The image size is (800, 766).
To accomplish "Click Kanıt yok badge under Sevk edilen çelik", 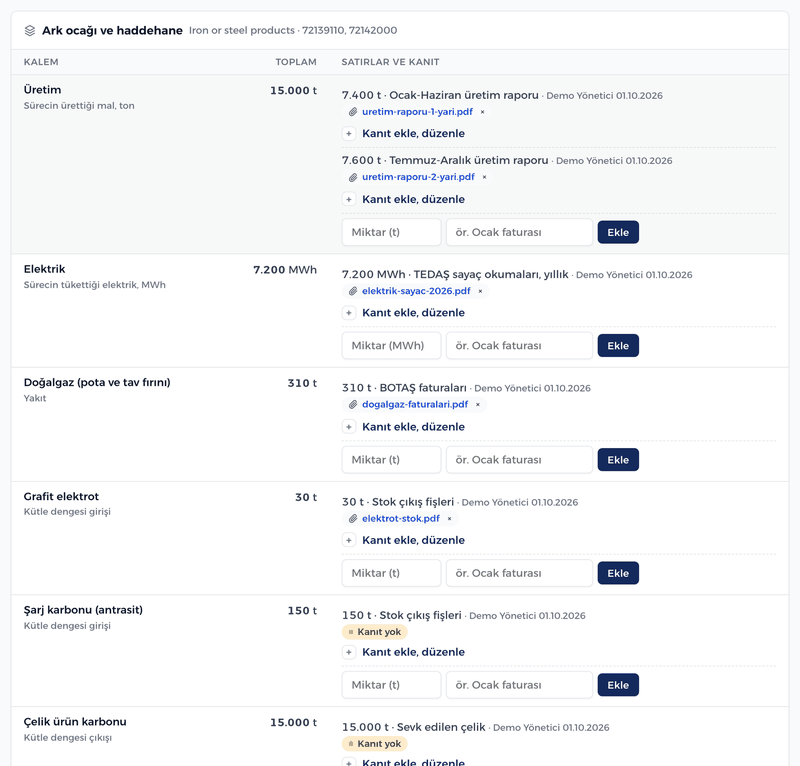I will tap(374, 744).
